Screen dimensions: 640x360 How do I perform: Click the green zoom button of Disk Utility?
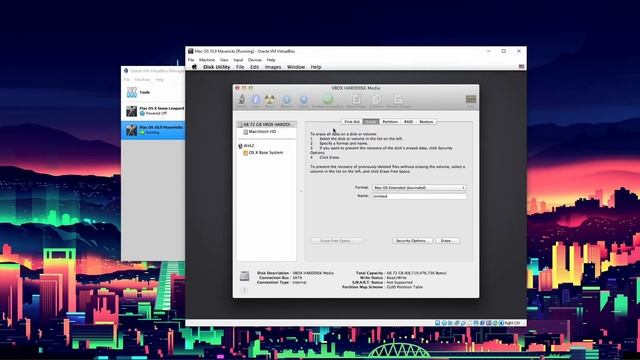point(251,88)
